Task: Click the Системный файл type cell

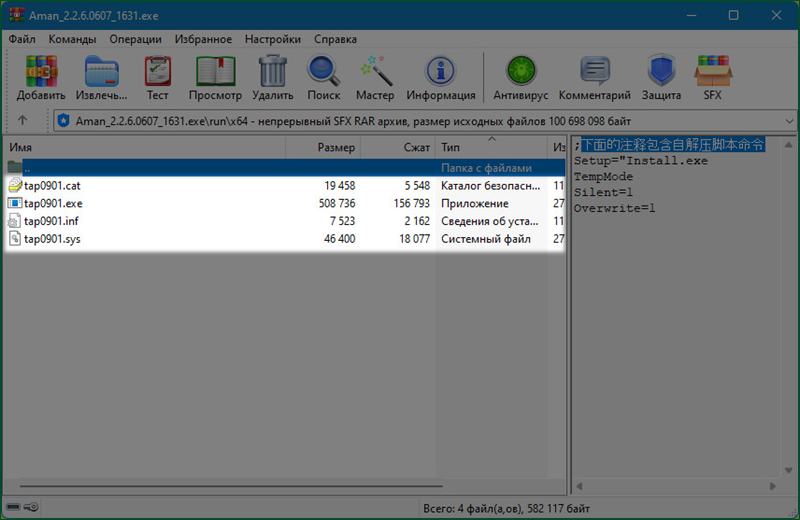Action: [x=486, y=239]
